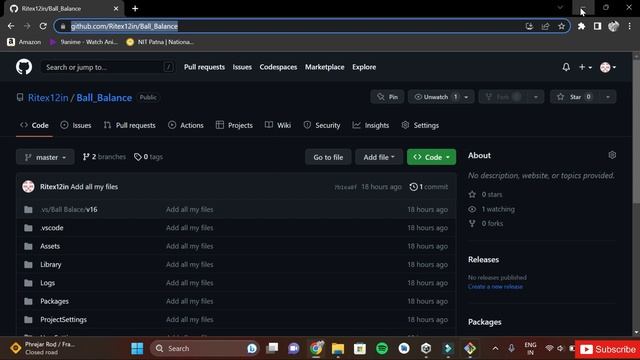Open the green Code dropdown
Viewport: 640px width, 360px height.
431,157
